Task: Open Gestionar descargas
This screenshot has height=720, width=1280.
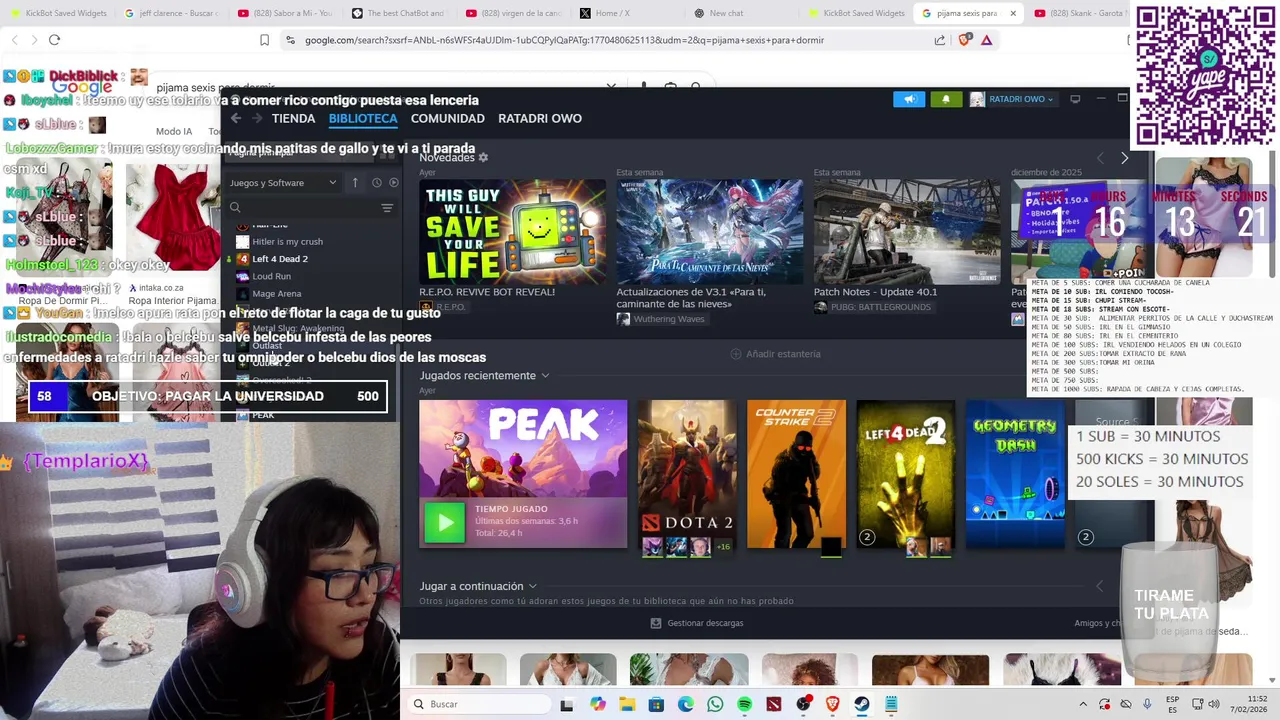Action: tap(697, 623)
